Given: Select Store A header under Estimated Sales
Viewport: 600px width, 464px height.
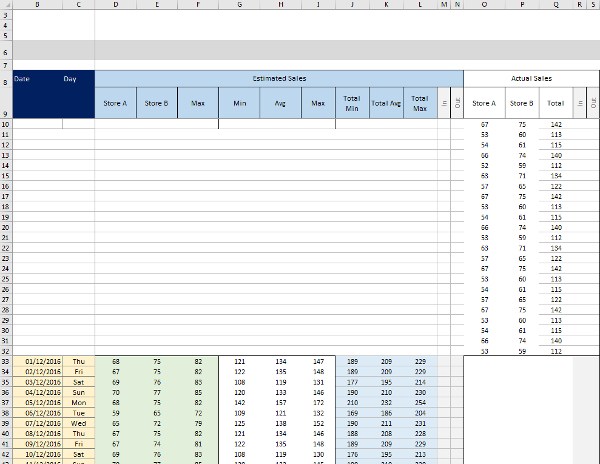Looking at the screenshot, I should point(115,103).
